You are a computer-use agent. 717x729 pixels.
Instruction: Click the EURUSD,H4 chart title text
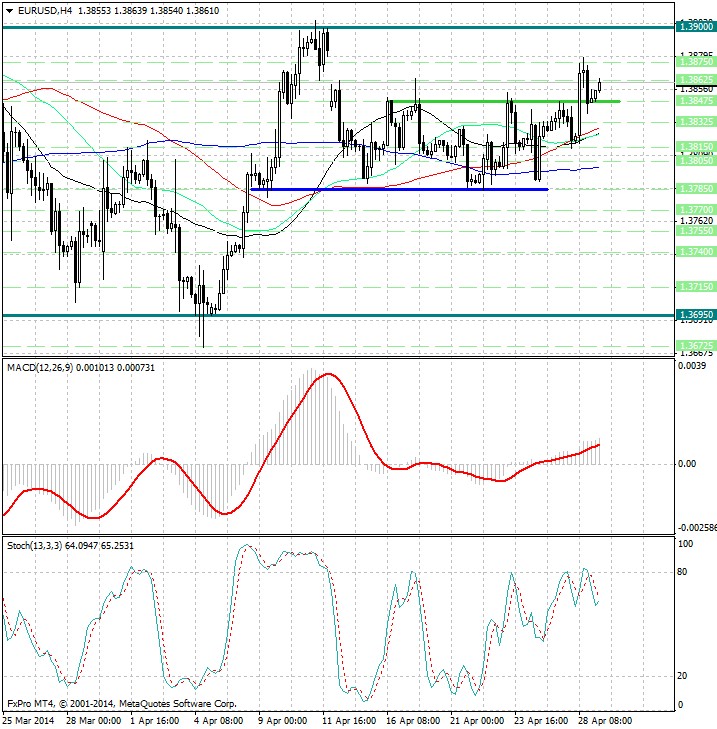pyautogui.click(x=45, y=10)
